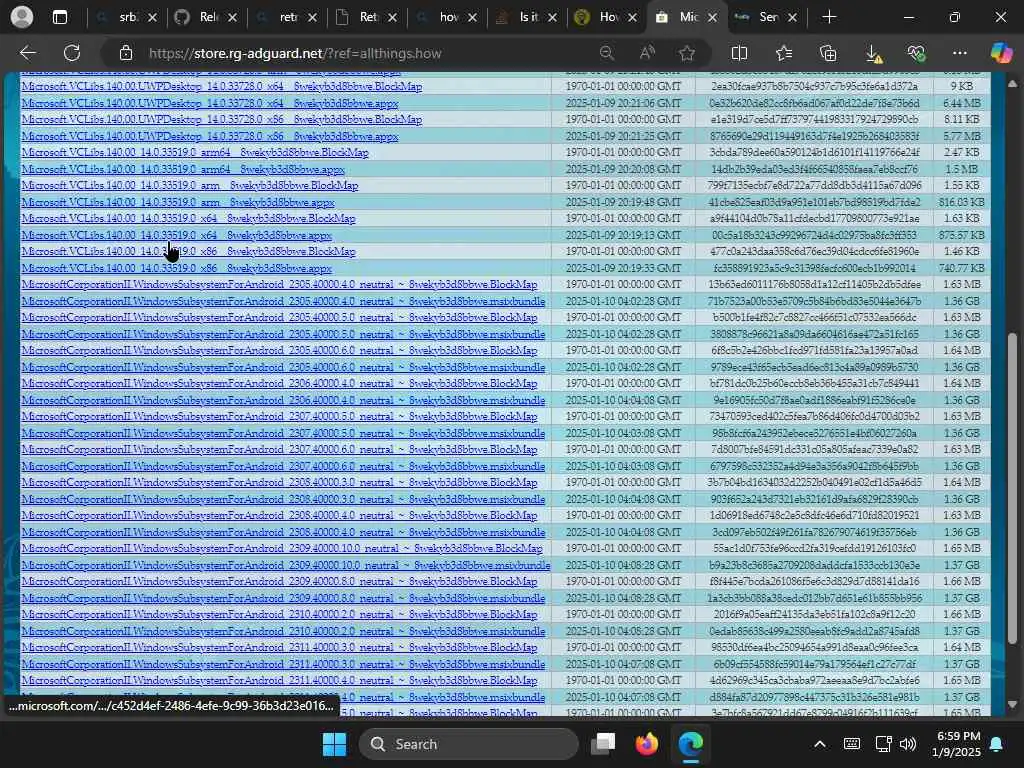
Task: Switch to the GitHub 'Rel' tab
Action: coord(207,18)
